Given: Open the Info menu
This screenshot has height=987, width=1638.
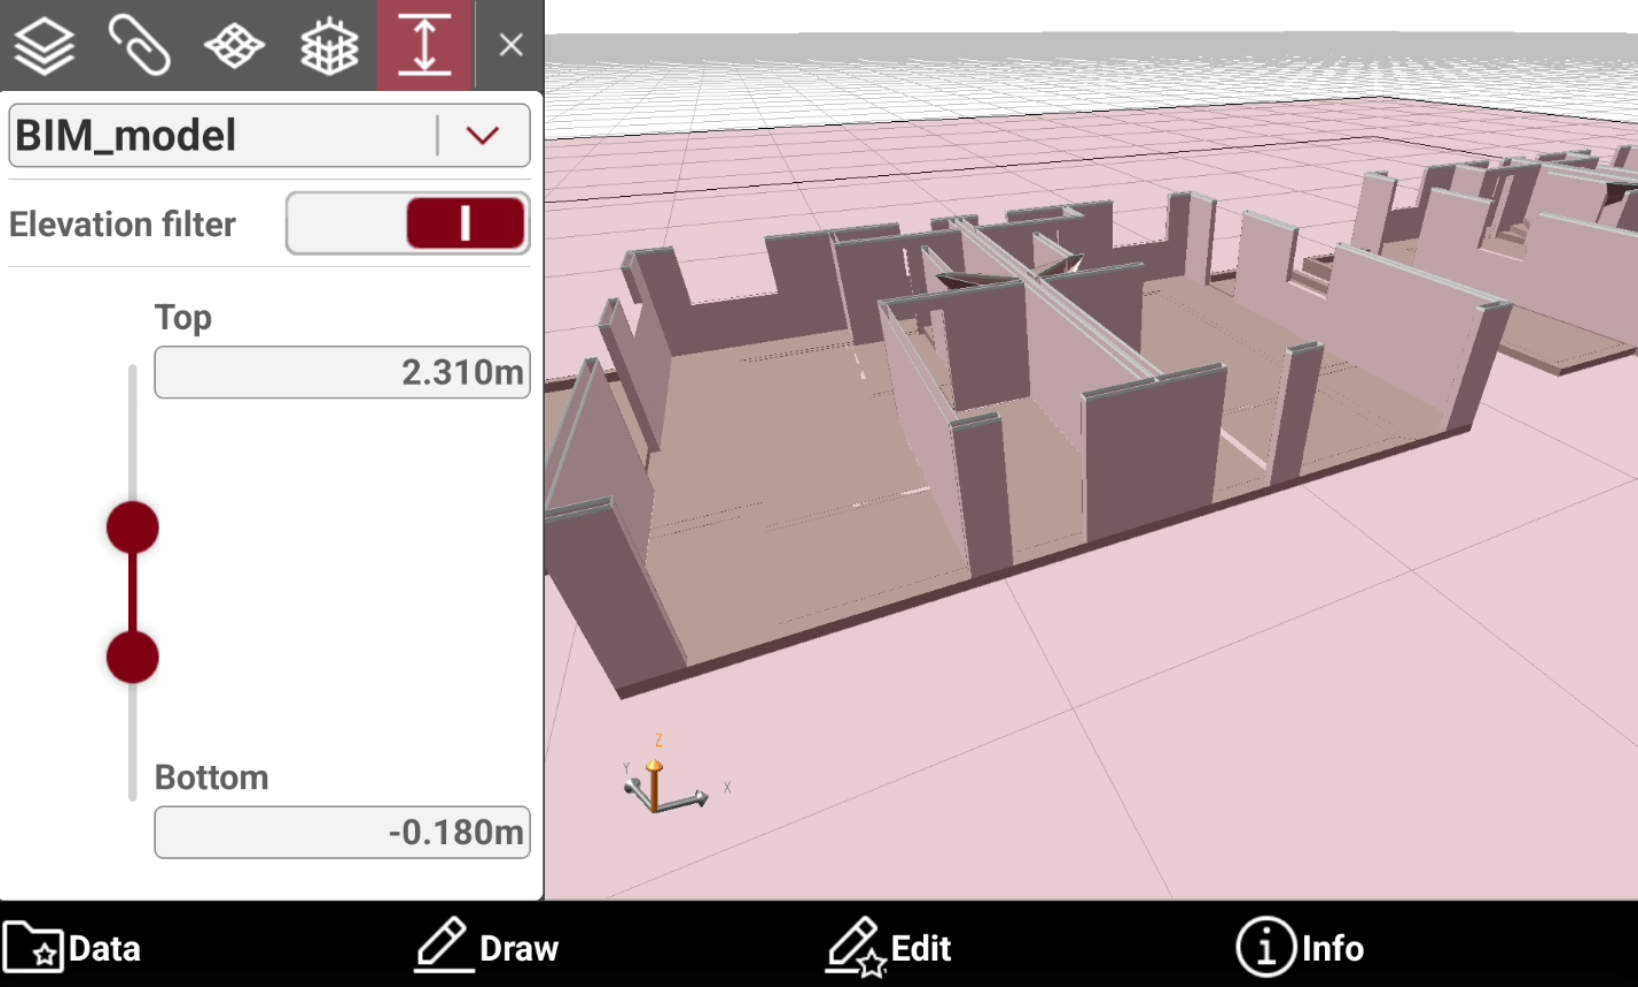Looking at the screenshot, I should pos(1300,947).
